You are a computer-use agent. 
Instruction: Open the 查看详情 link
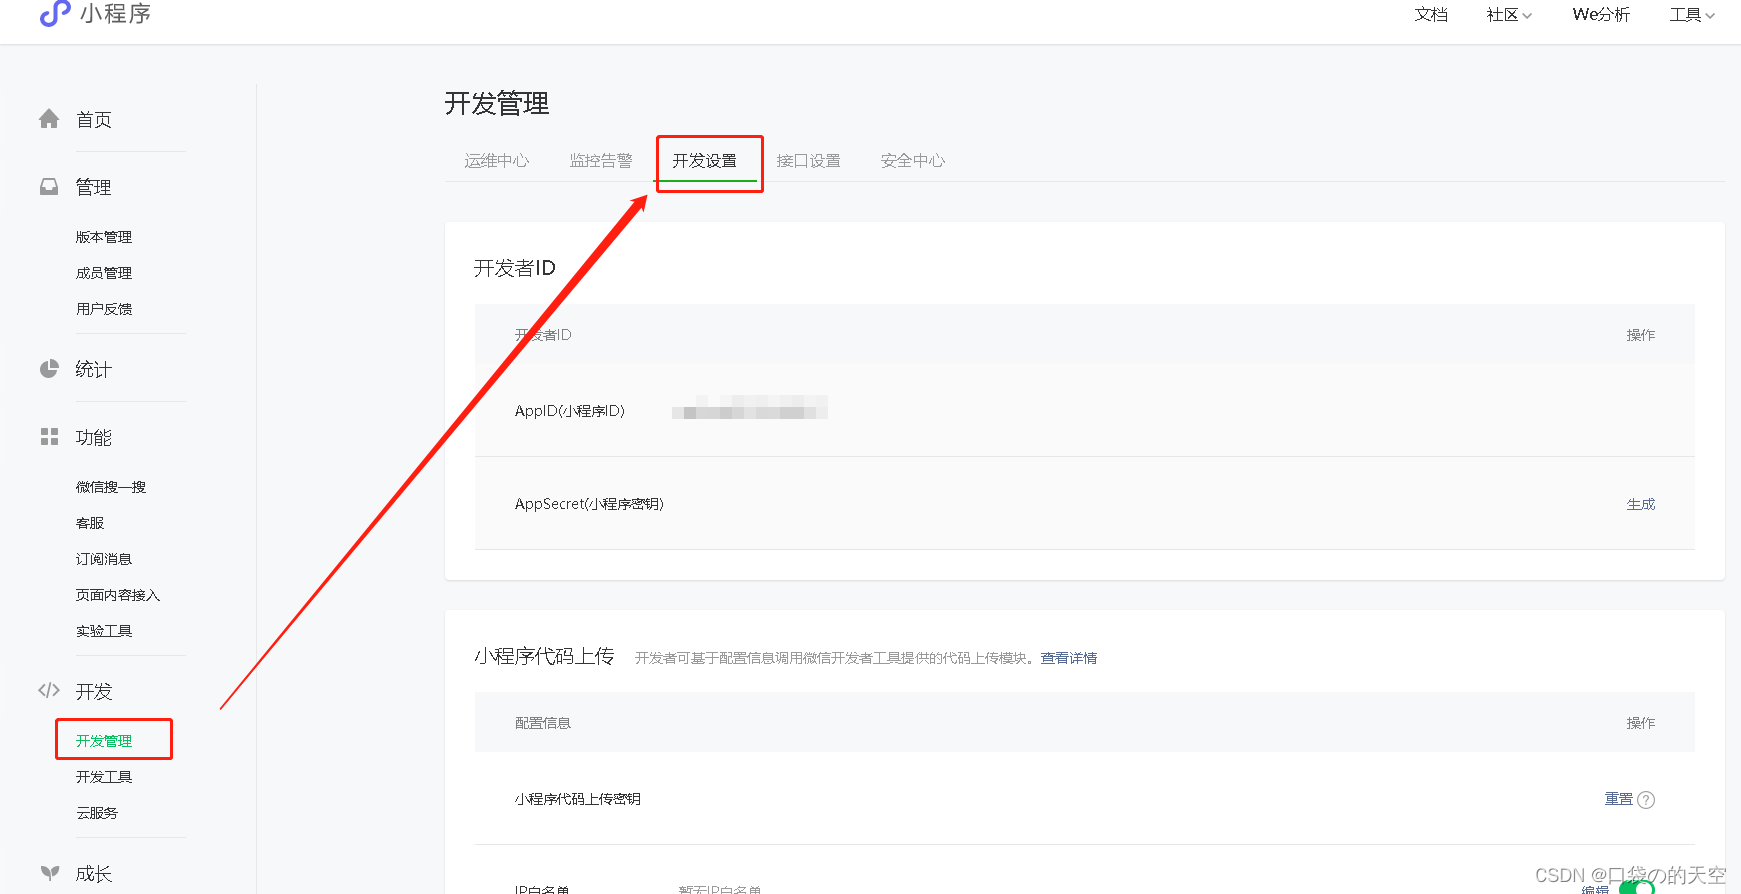point(1069,658)
